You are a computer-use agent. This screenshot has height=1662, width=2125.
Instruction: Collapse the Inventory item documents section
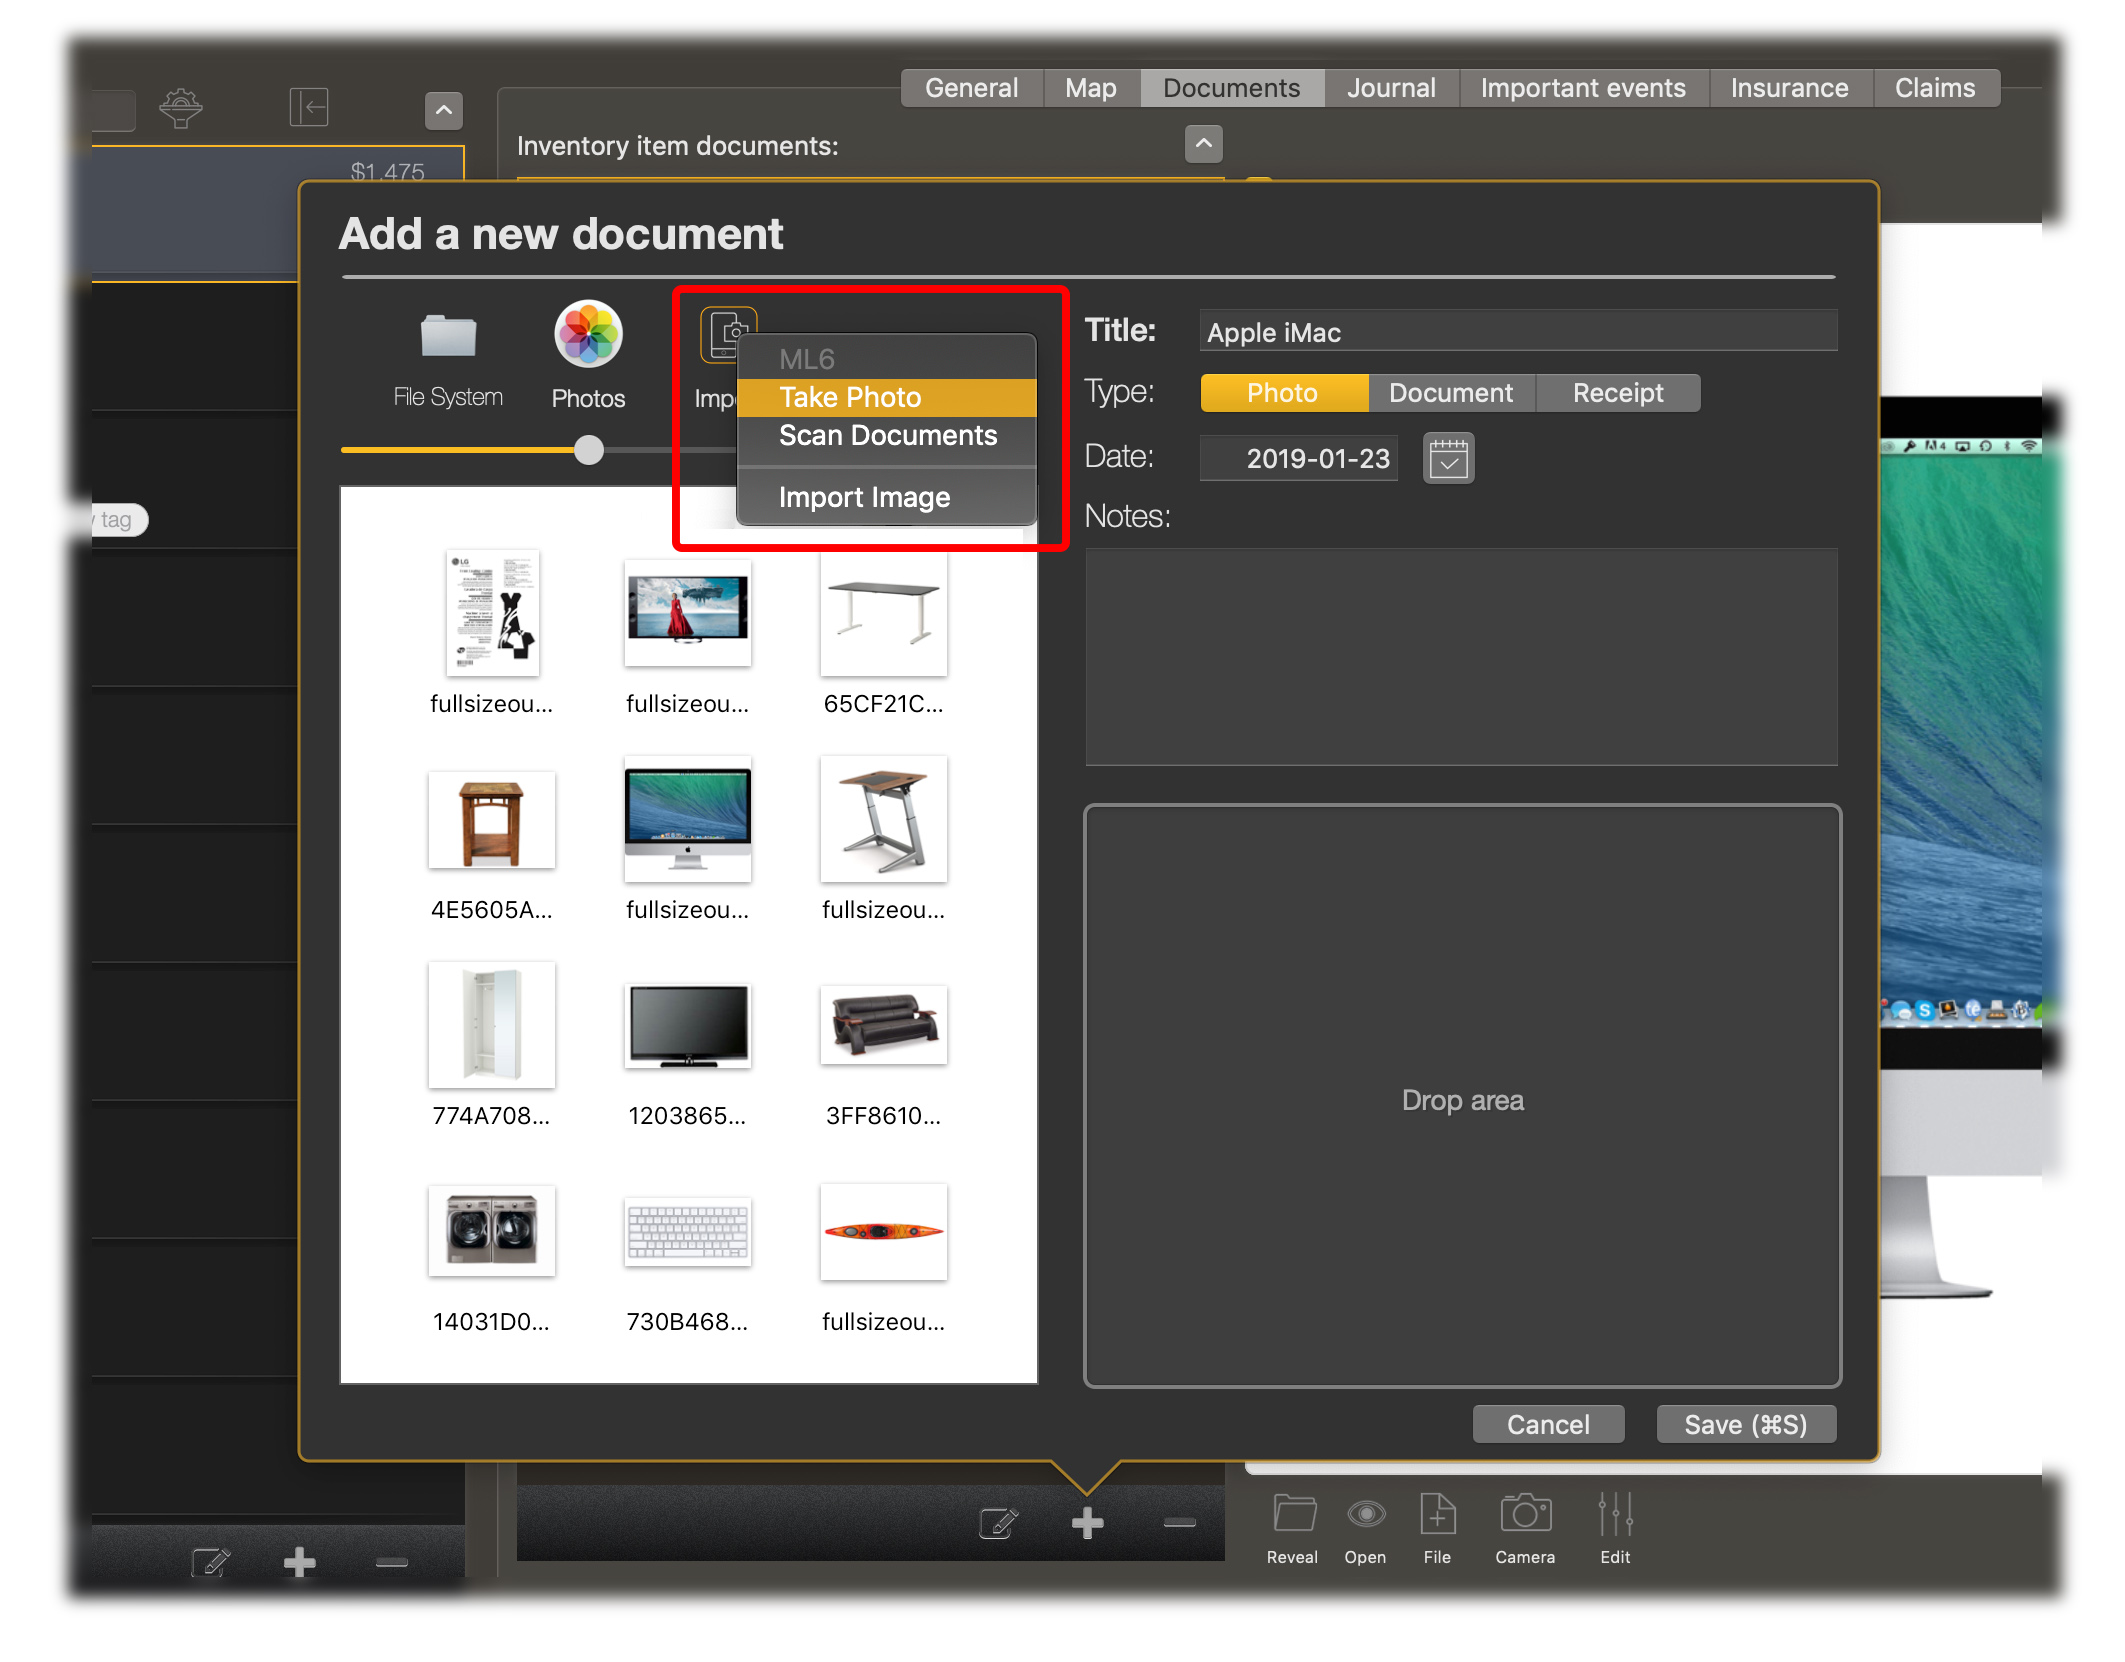pos(1204,144)
